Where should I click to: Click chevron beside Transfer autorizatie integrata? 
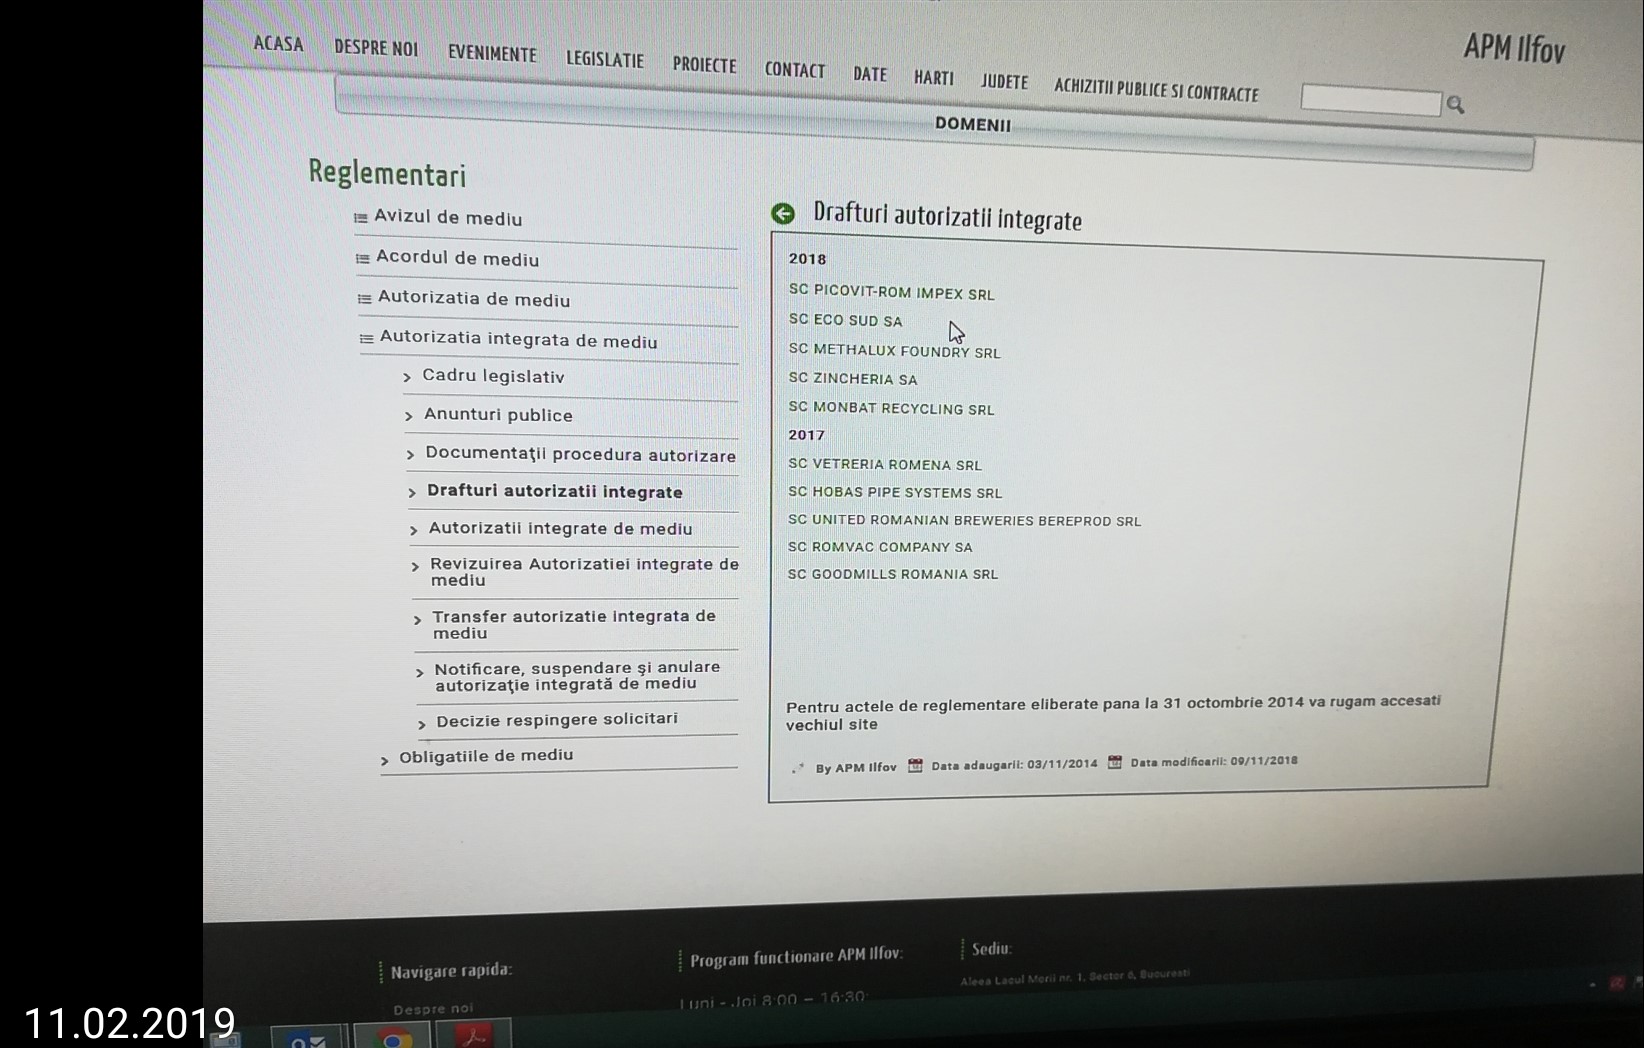pos(417,619)
